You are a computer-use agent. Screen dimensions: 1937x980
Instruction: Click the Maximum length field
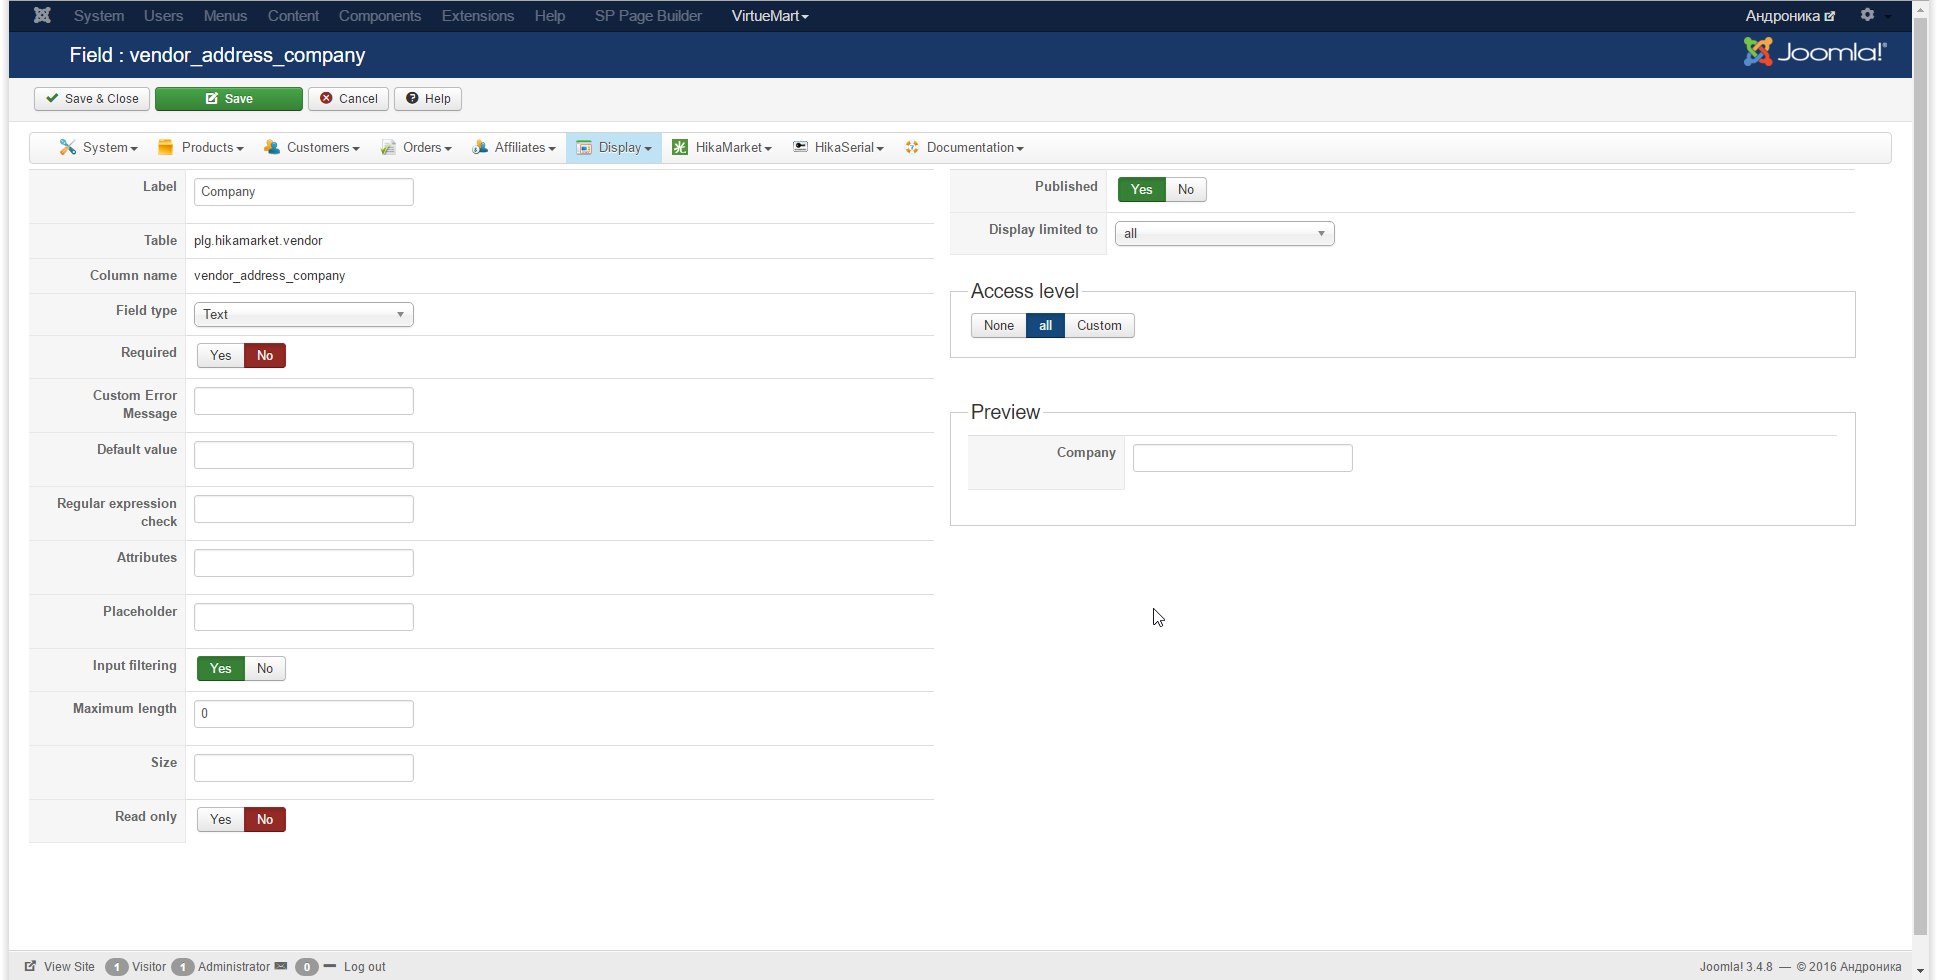click(x=304, y=714)
